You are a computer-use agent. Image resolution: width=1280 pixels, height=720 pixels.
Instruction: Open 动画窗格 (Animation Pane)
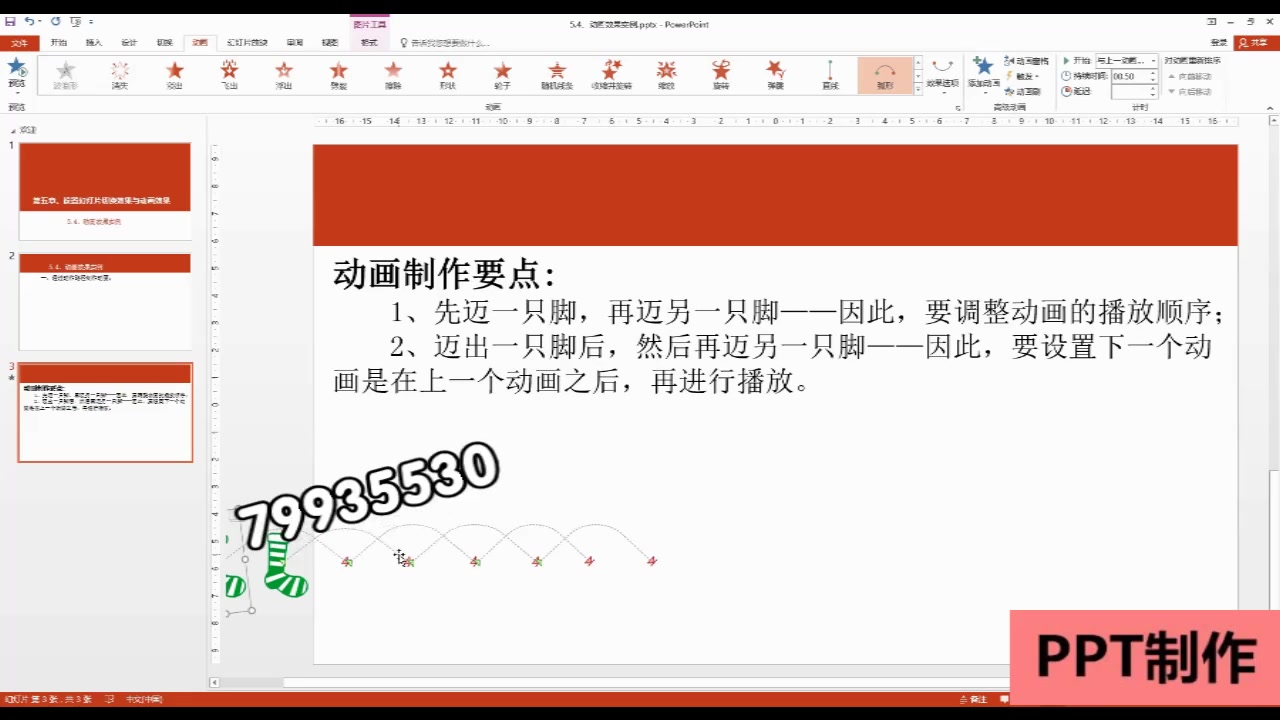point(1027,62)
